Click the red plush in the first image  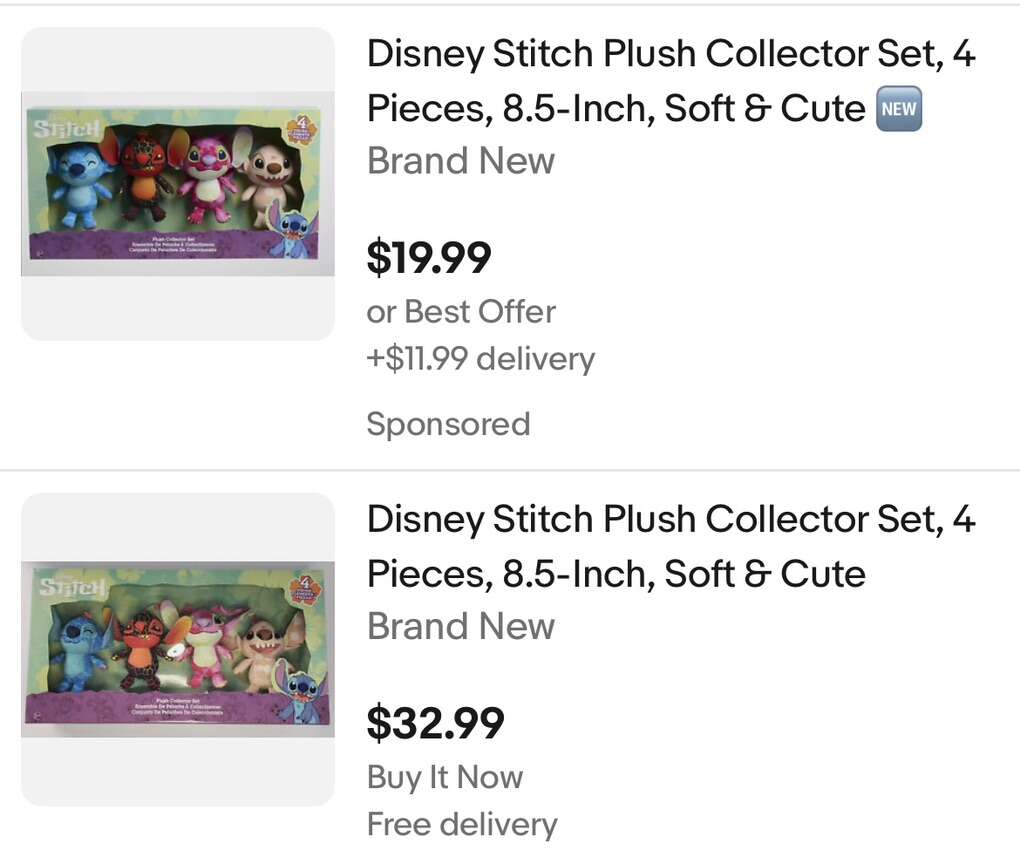pos(144,178)
